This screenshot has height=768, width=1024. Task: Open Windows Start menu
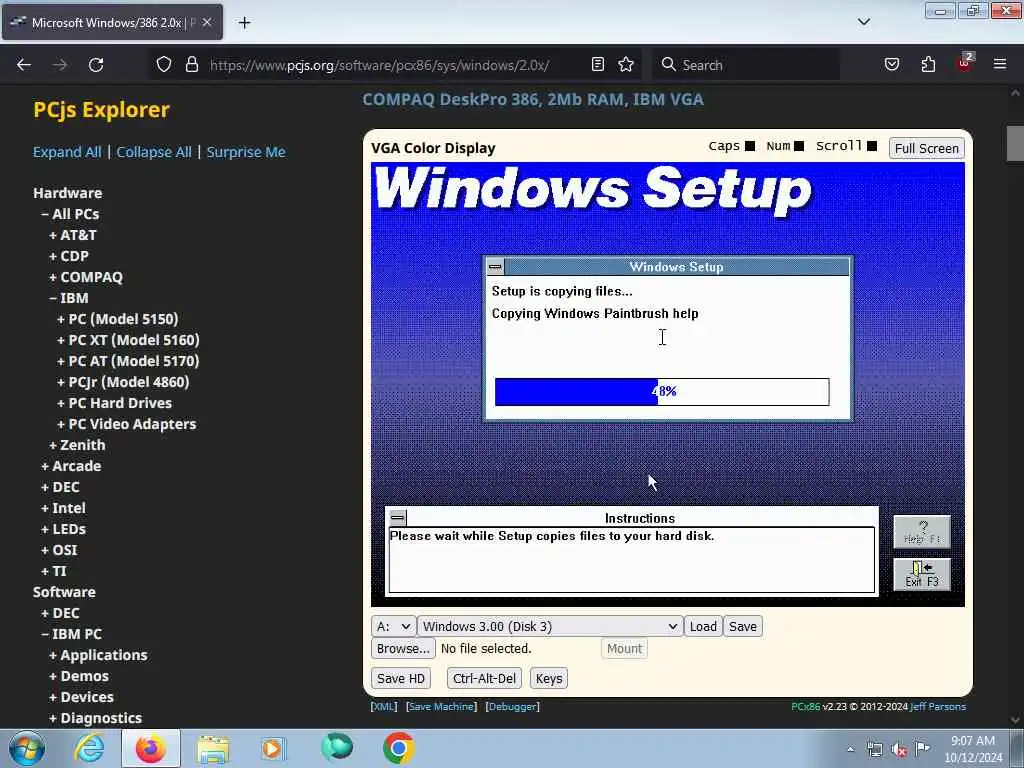(x=27, y=748)
